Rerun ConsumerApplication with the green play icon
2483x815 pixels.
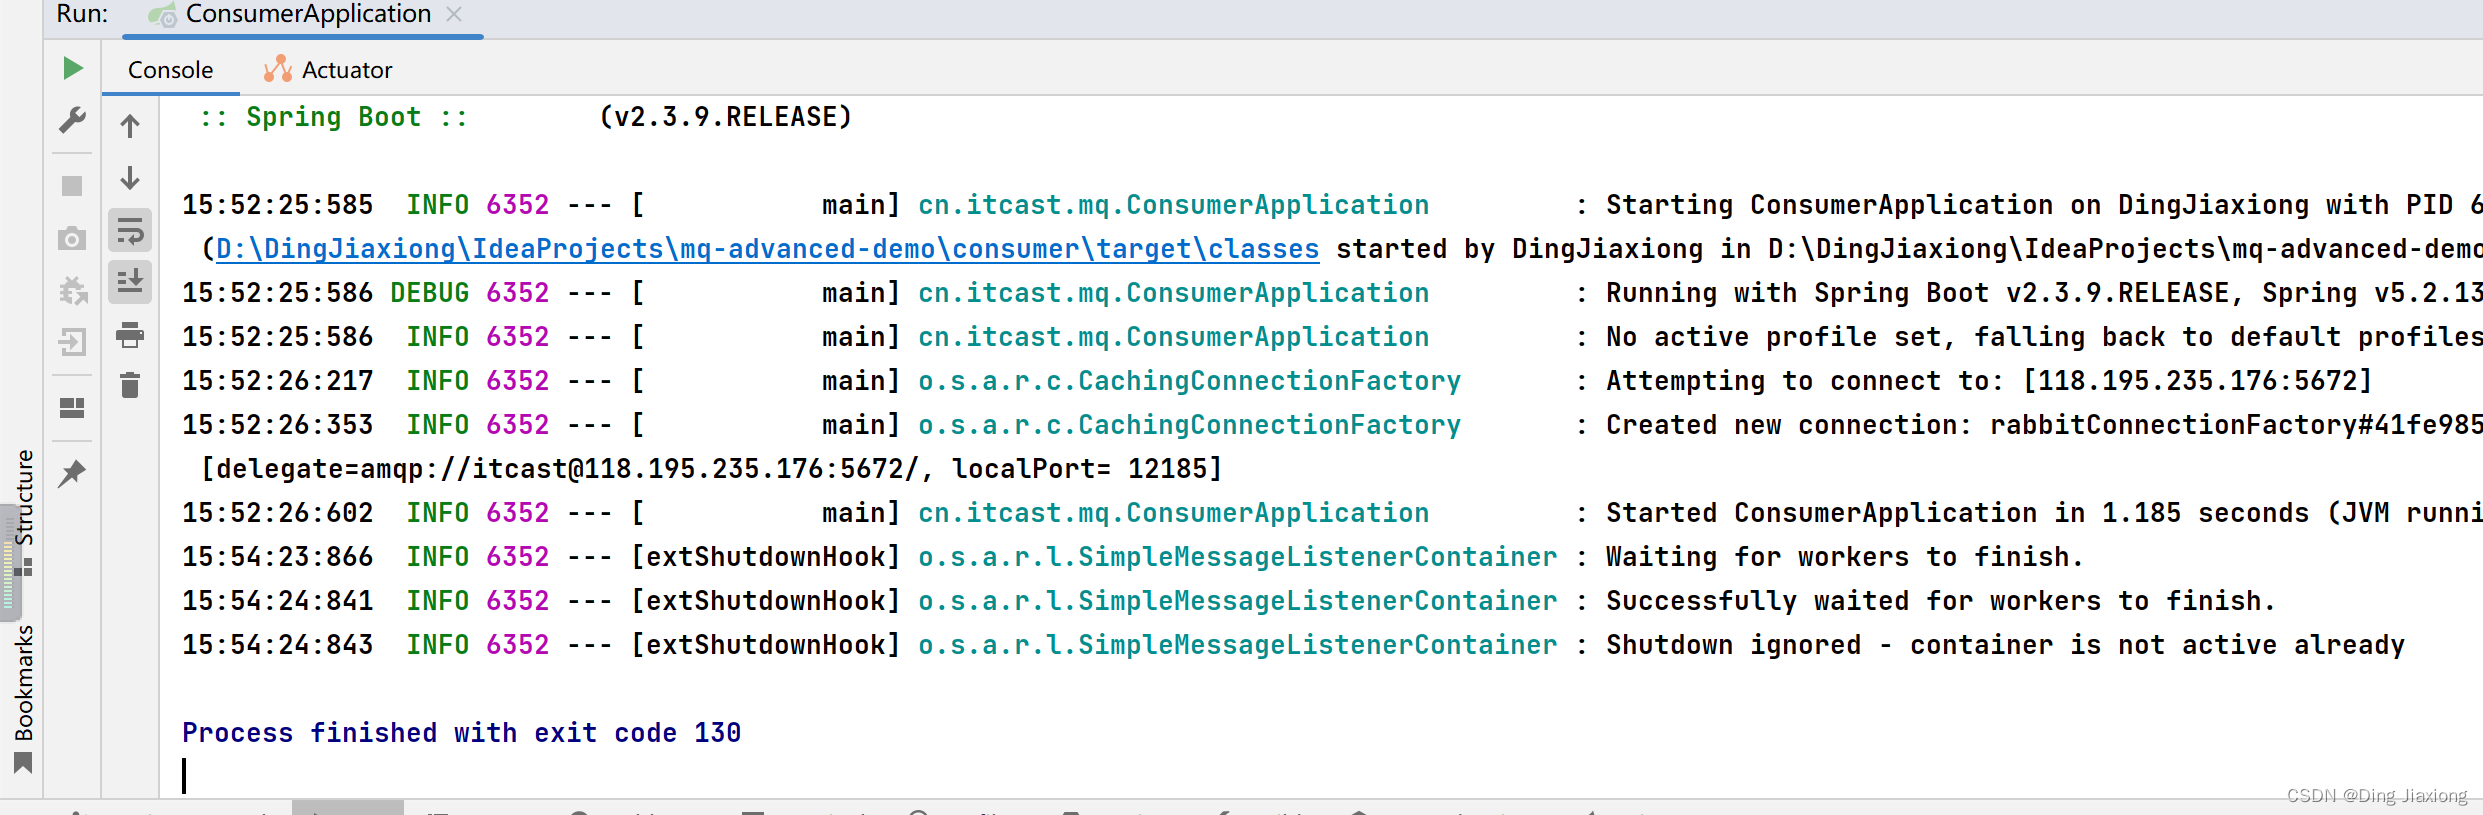(x=72, y=68)
